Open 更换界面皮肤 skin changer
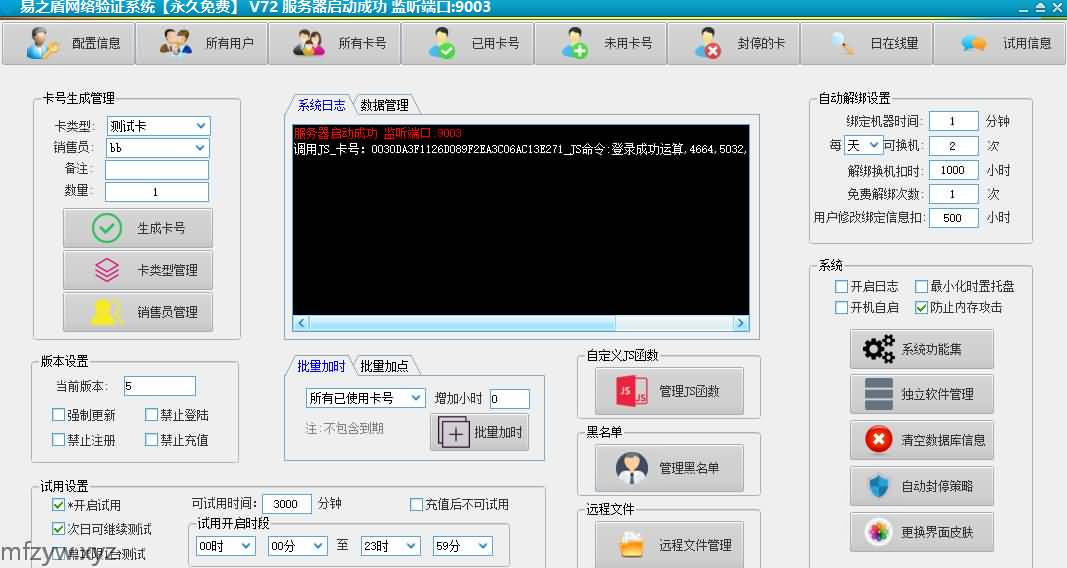This screenshot has height=568, width=1067. point(921,532)
